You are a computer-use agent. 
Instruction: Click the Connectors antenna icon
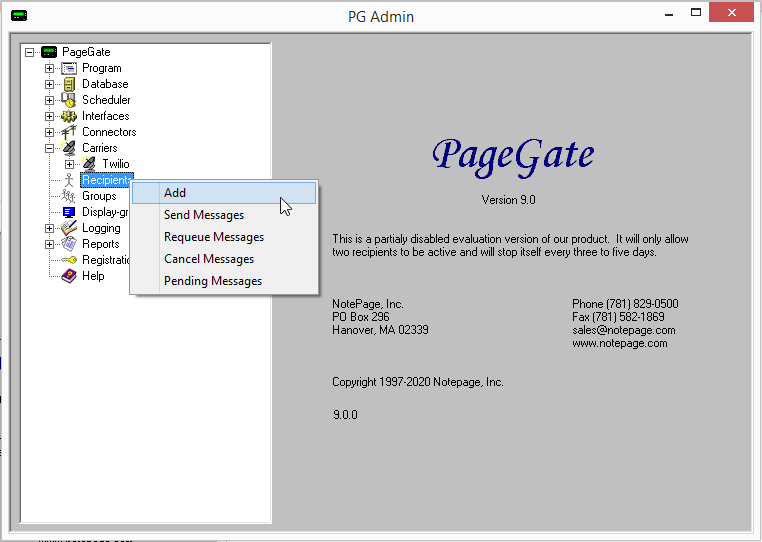(x=69, y=132)
